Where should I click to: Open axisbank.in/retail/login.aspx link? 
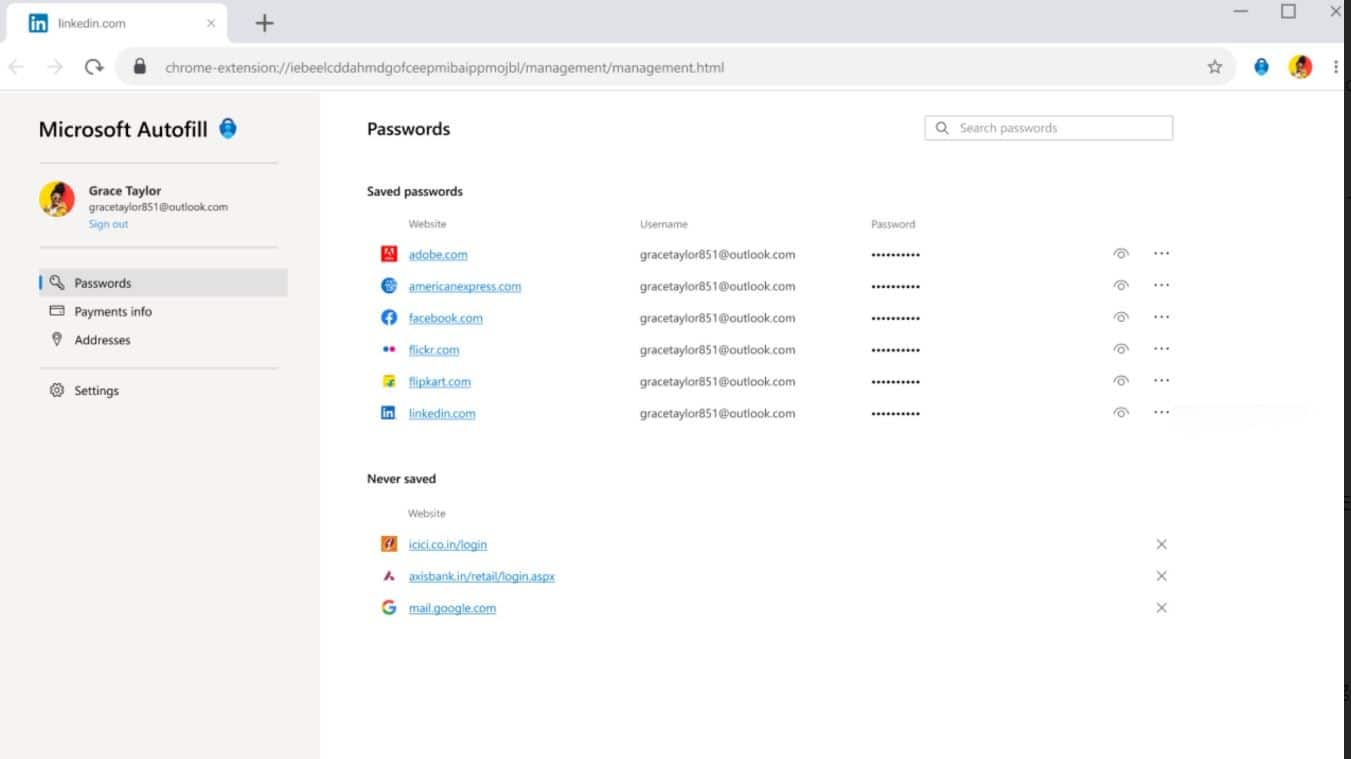pyautogui.click(x=482, y=577)
